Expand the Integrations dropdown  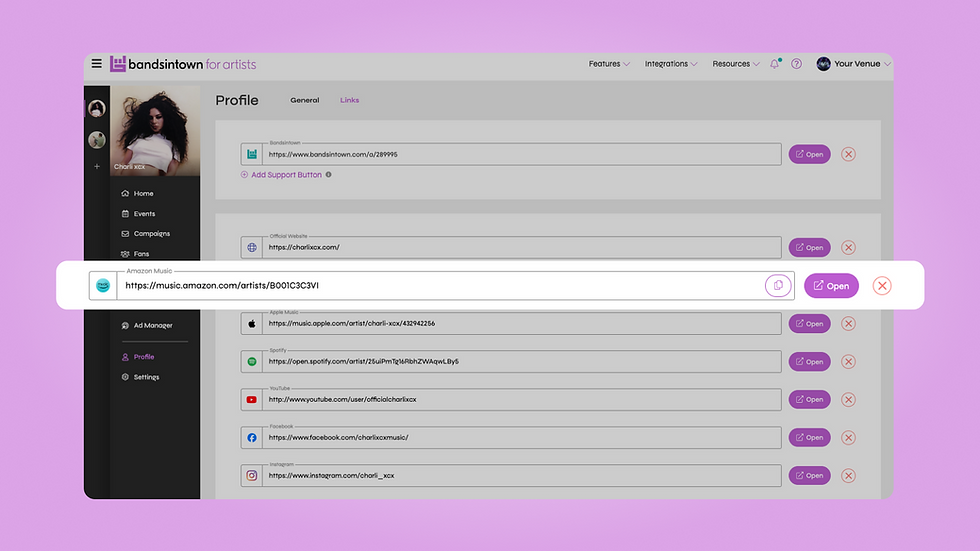click(x=671, y=64)
